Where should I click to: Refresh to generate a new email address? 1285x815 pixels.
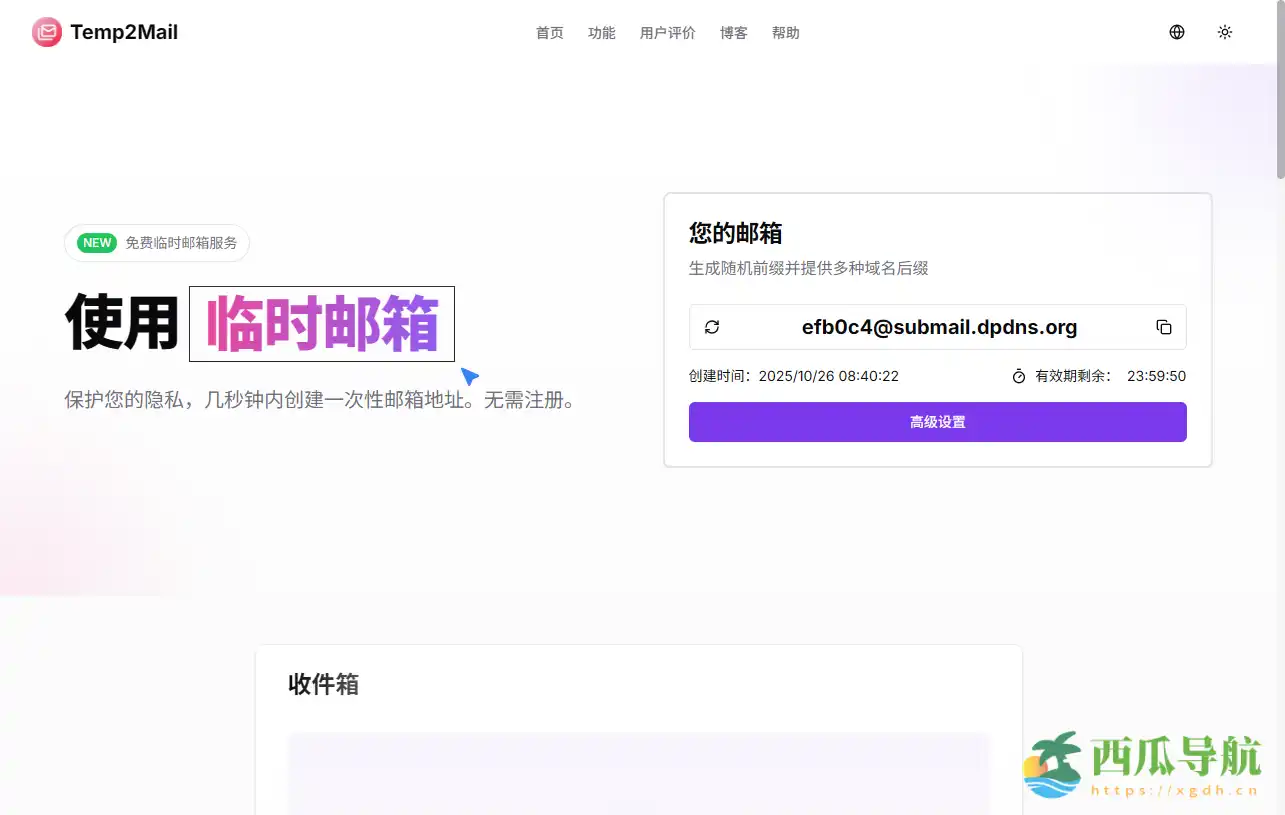tap(712, 327)
